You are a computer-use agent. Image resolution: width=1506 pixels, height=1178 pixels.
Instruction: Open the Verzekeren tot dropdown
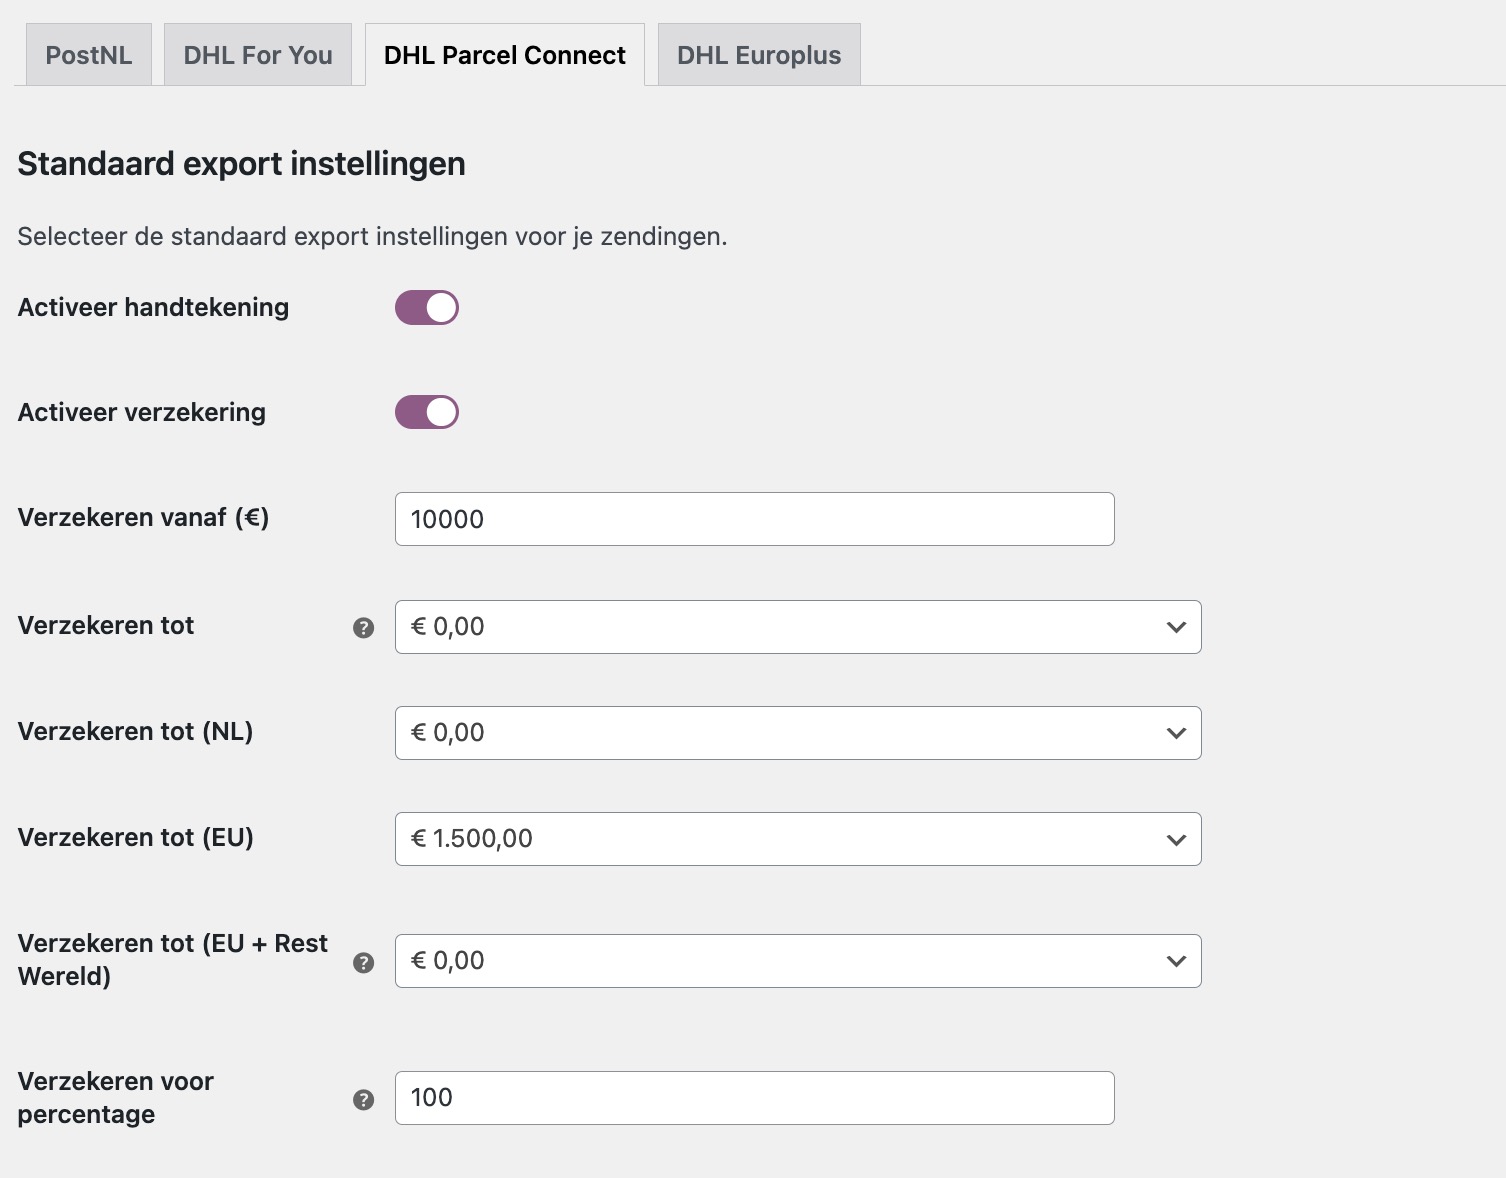pos(798,627)
